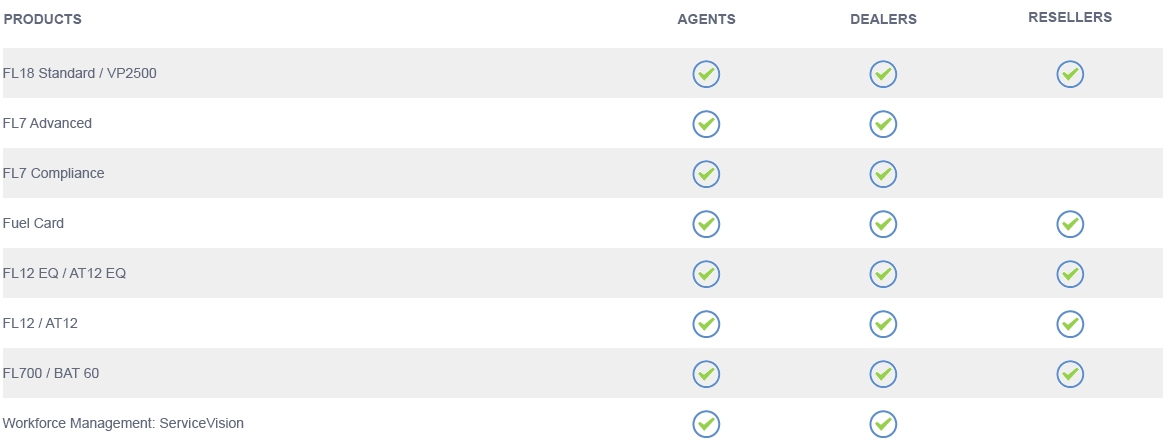
Task: Click Dealers checkmark for Fuel Card
Action: click(x=883, y=224)
